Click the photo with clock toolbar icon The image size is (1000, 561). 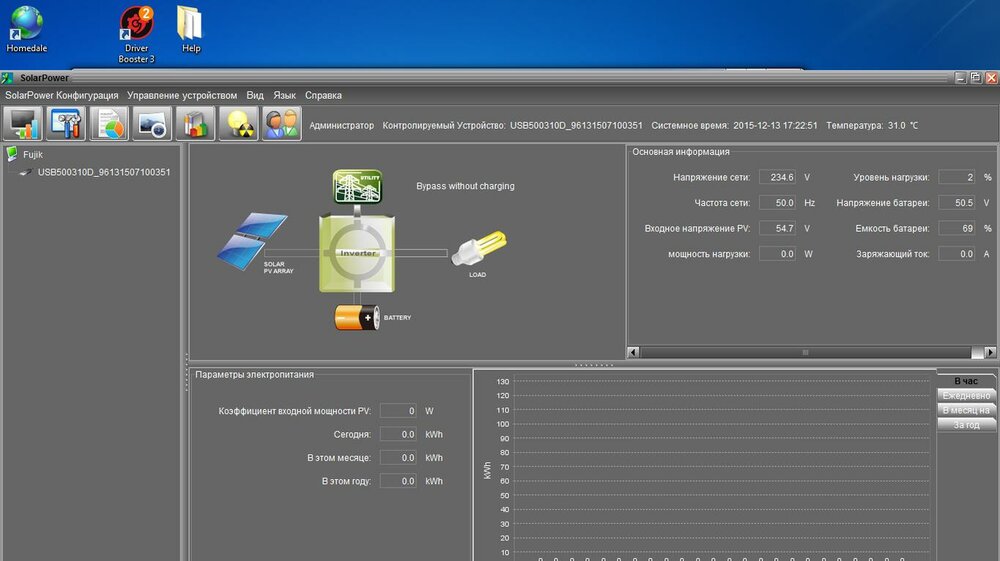[152, 124]
